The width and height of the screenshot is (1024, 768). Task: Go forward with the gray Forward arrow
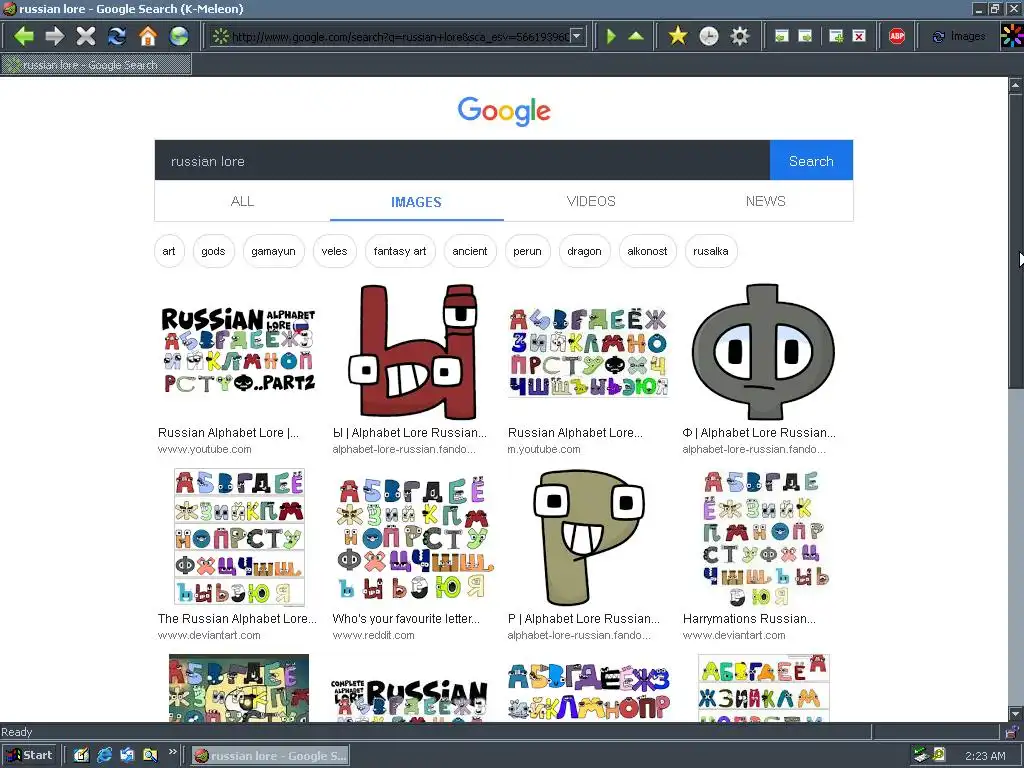pos(55,36)
